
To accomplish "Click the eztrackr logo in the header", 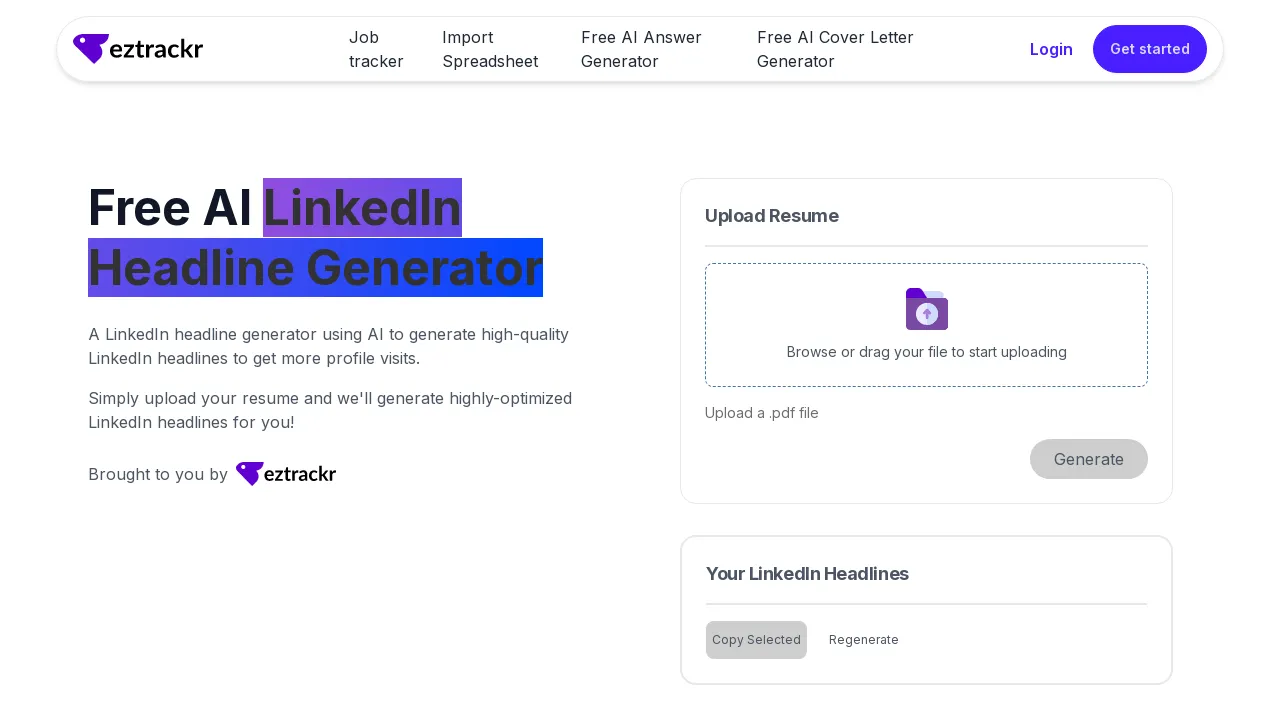I will (x=137, y=48).
